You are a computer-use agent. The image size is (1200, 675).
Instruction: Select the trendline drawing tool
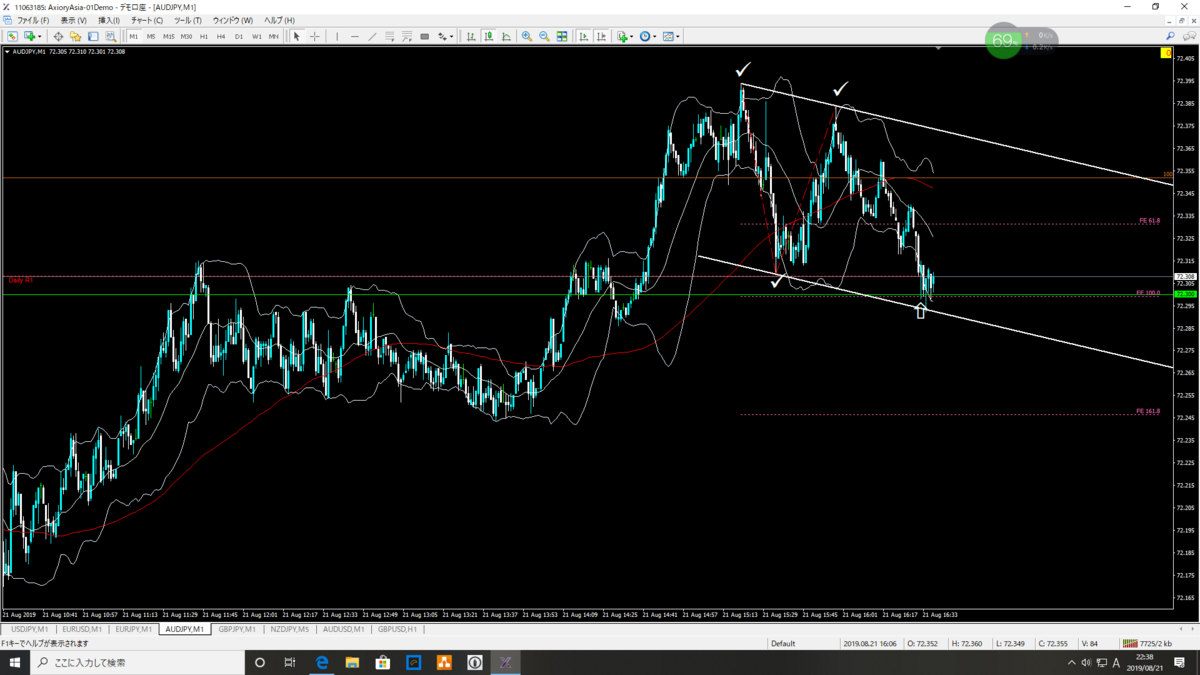pyautogui.click(x=372, y=37)
